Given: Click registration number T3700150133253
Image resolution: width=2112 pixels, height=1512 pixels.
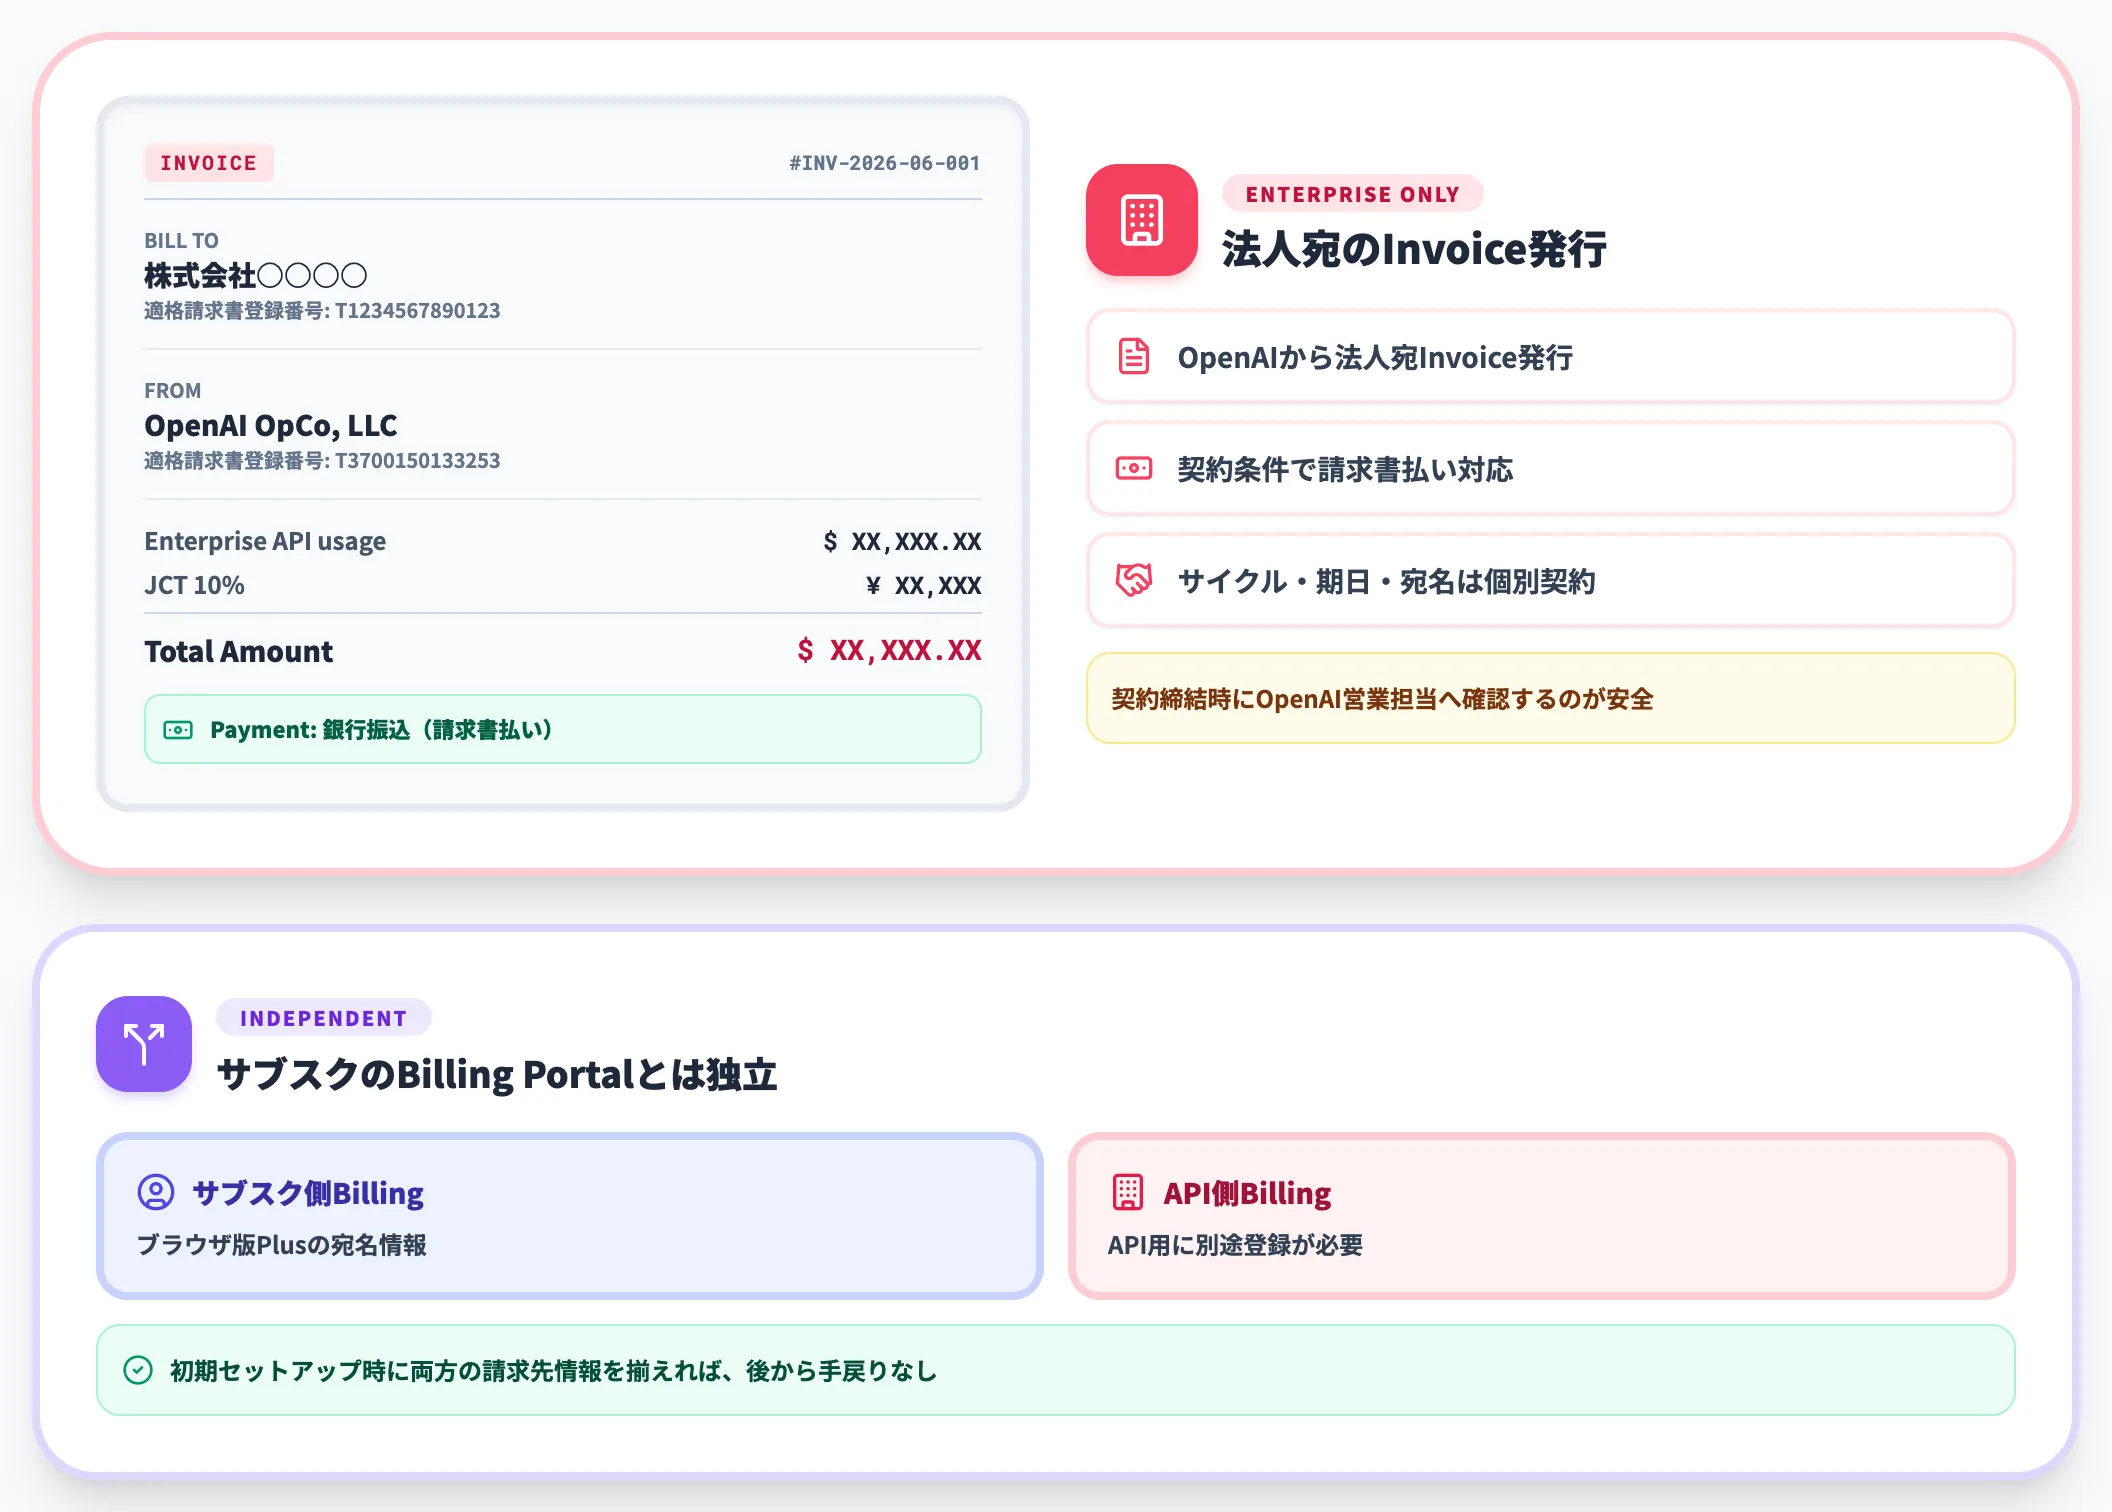Looking at the screenshot, I should pos(417,461).
